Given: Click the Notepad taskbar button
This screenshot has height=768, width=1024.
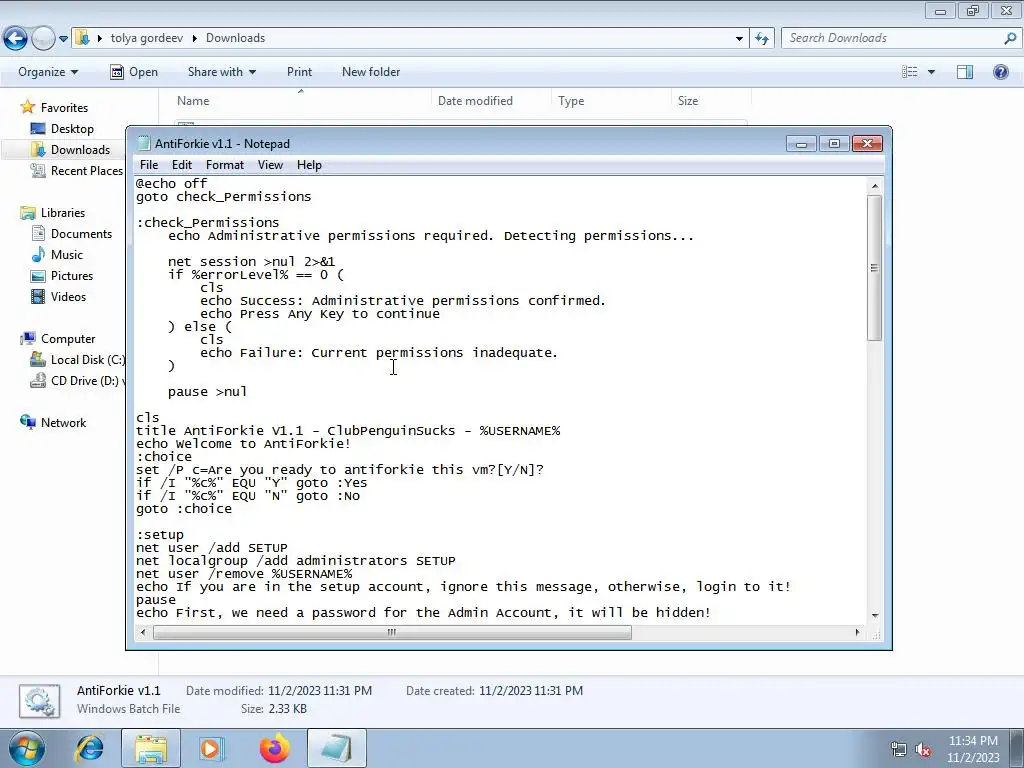Looking at the screenshot, I should (x=336, y=748).
